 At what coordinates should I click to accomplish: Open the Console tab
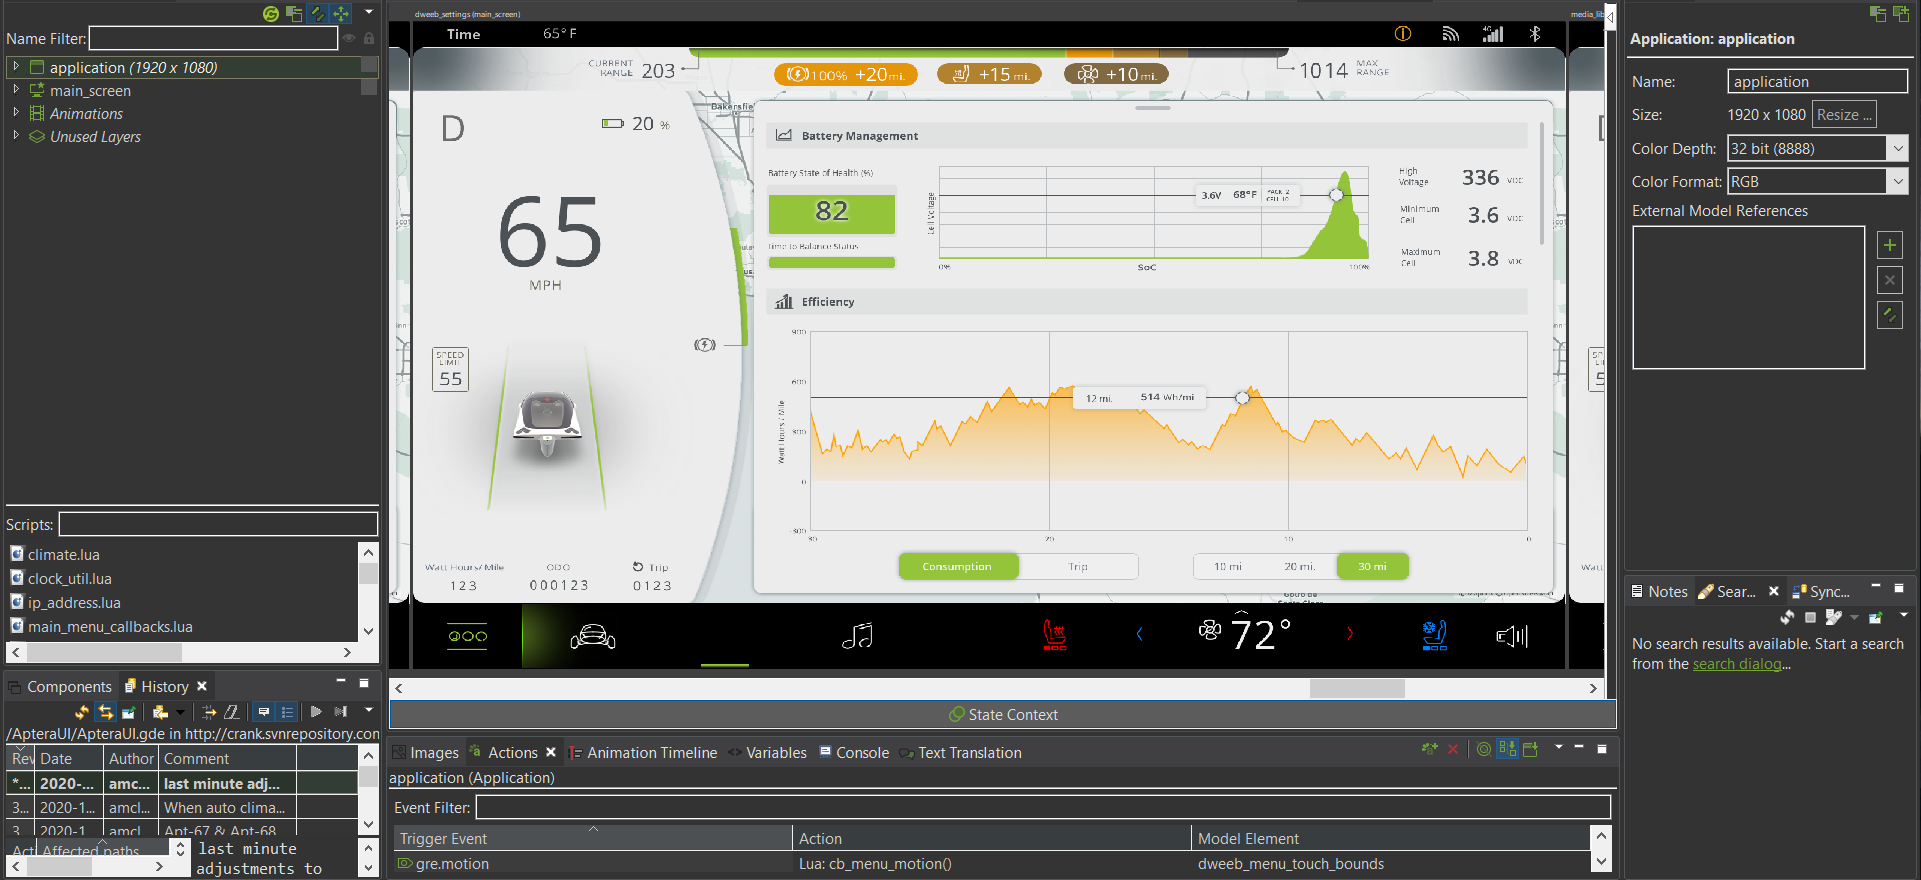pyautogui.click(x=853, y=752)
